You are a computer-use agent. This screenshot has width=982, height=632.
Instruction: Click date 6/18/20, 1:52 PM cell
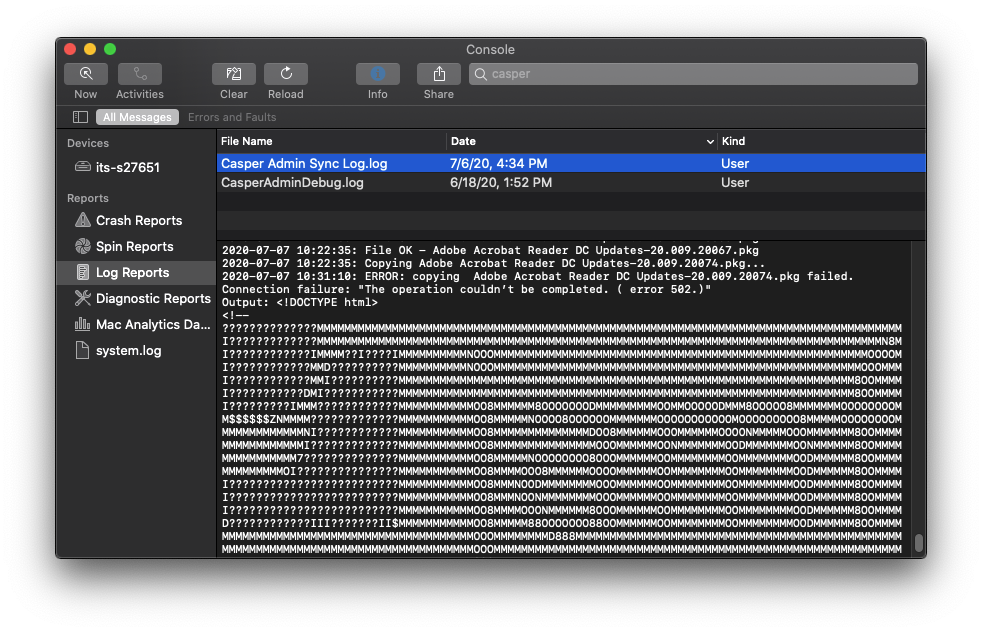pos(501,183)
